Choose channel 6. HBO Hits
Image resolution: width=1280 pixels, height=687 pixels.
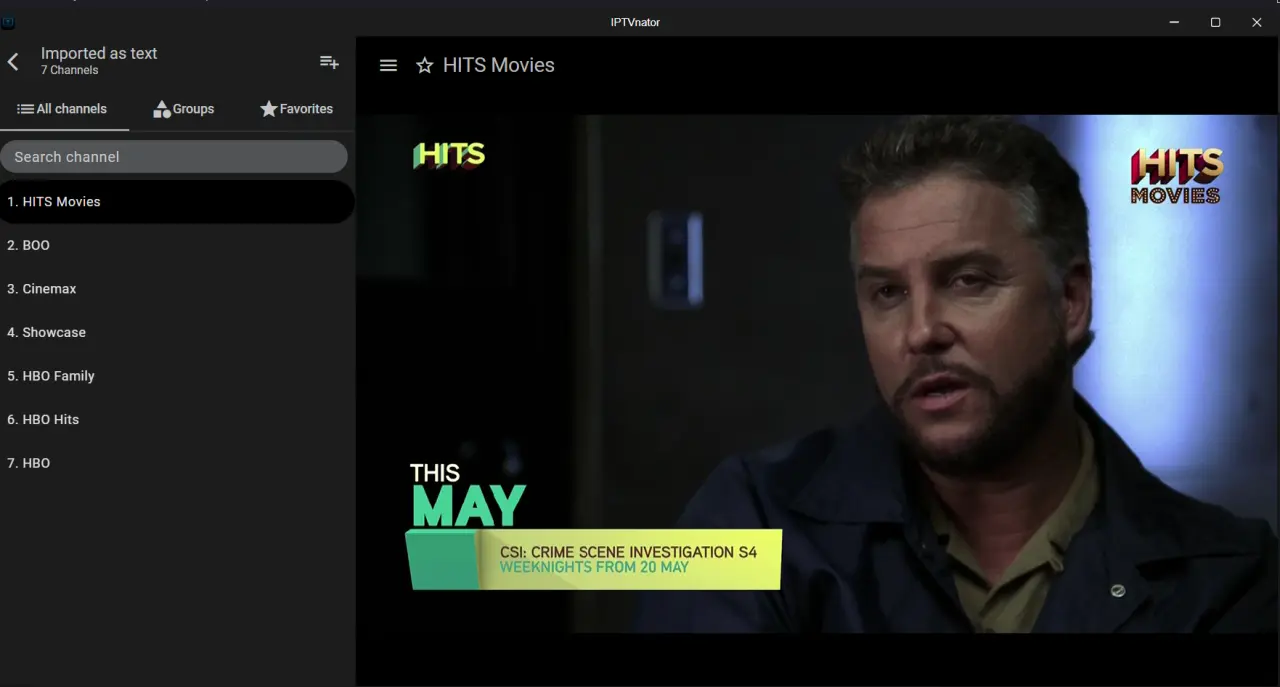177,419
